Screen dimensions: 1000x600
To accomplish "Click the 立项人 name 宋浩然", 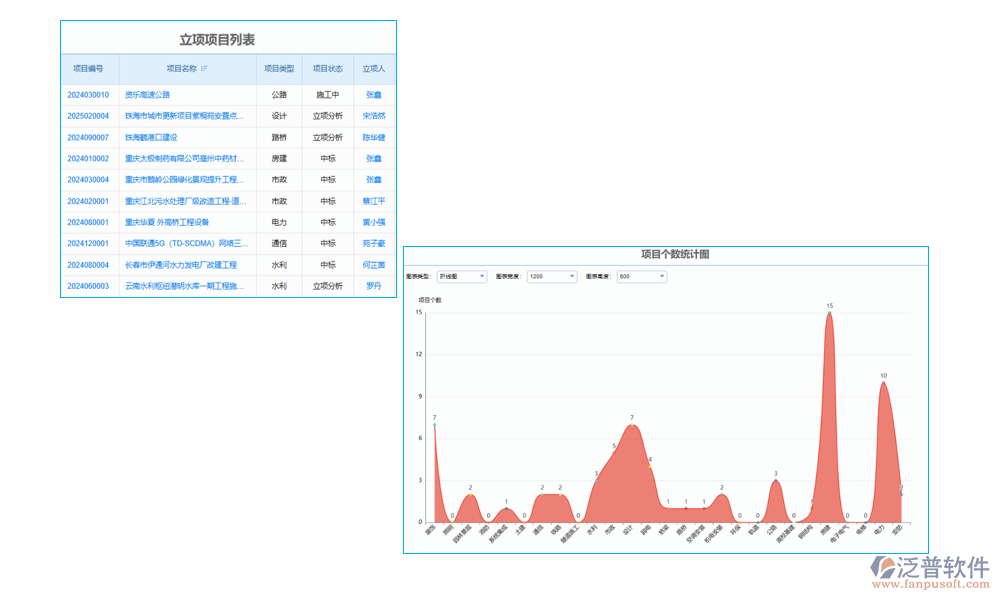I will click(x=374, y=116).
